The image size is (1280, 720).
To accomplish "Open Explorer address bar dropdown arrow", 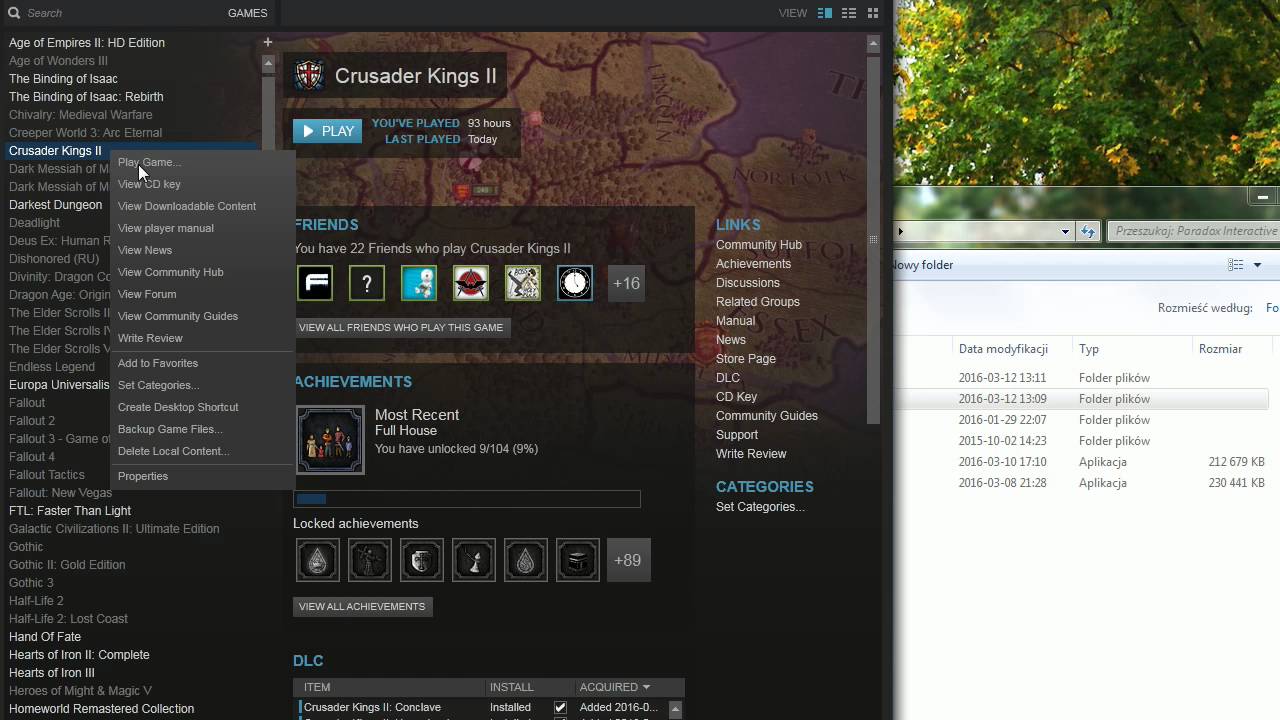I will (1065, 231).
